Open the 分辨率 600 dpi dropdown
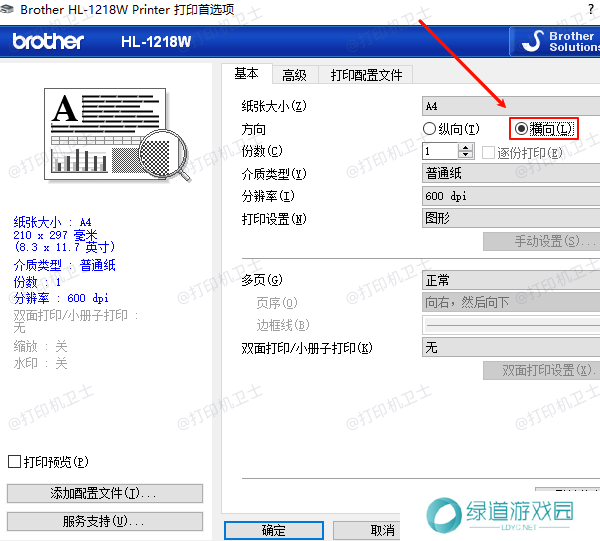The width and height of the screenshot is (600, 541). pos(510,196)
